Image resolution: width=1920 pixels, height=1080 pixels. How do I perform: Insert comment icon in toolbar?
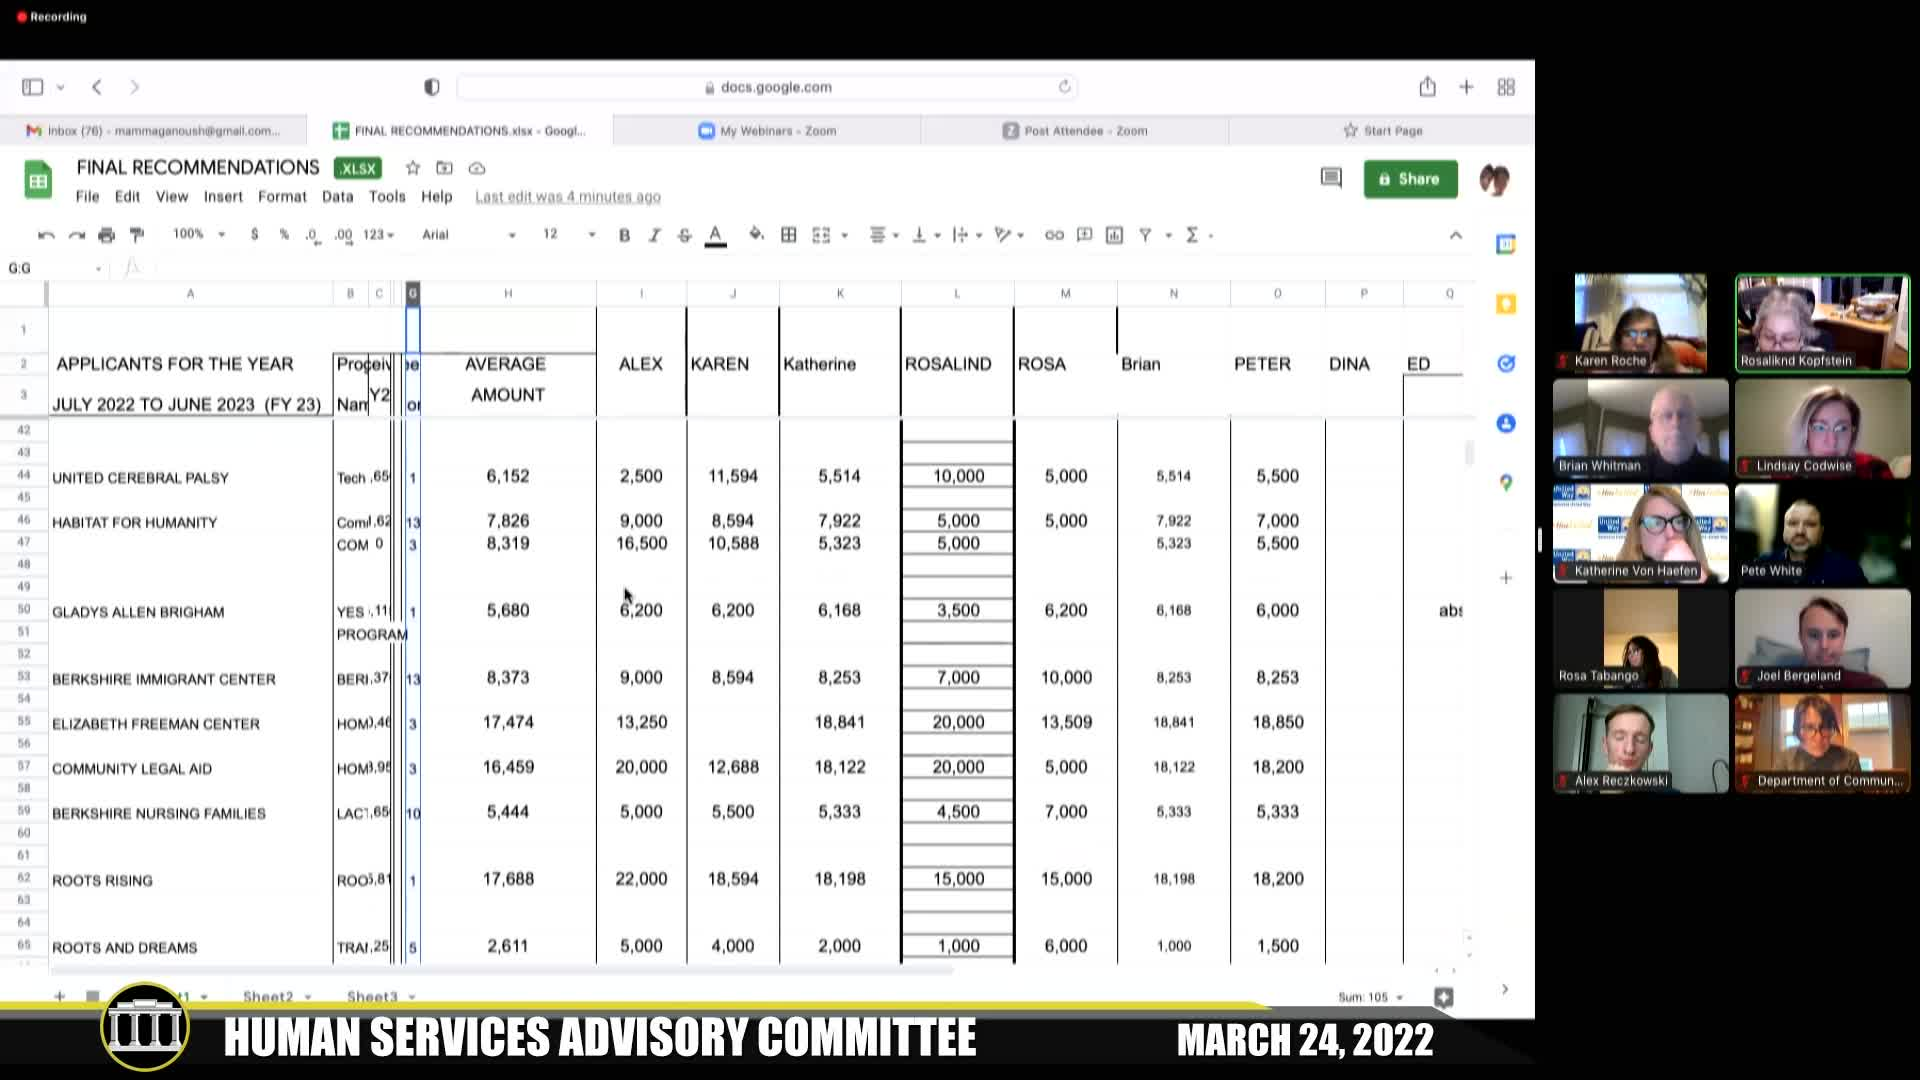tap(1084, 235)
